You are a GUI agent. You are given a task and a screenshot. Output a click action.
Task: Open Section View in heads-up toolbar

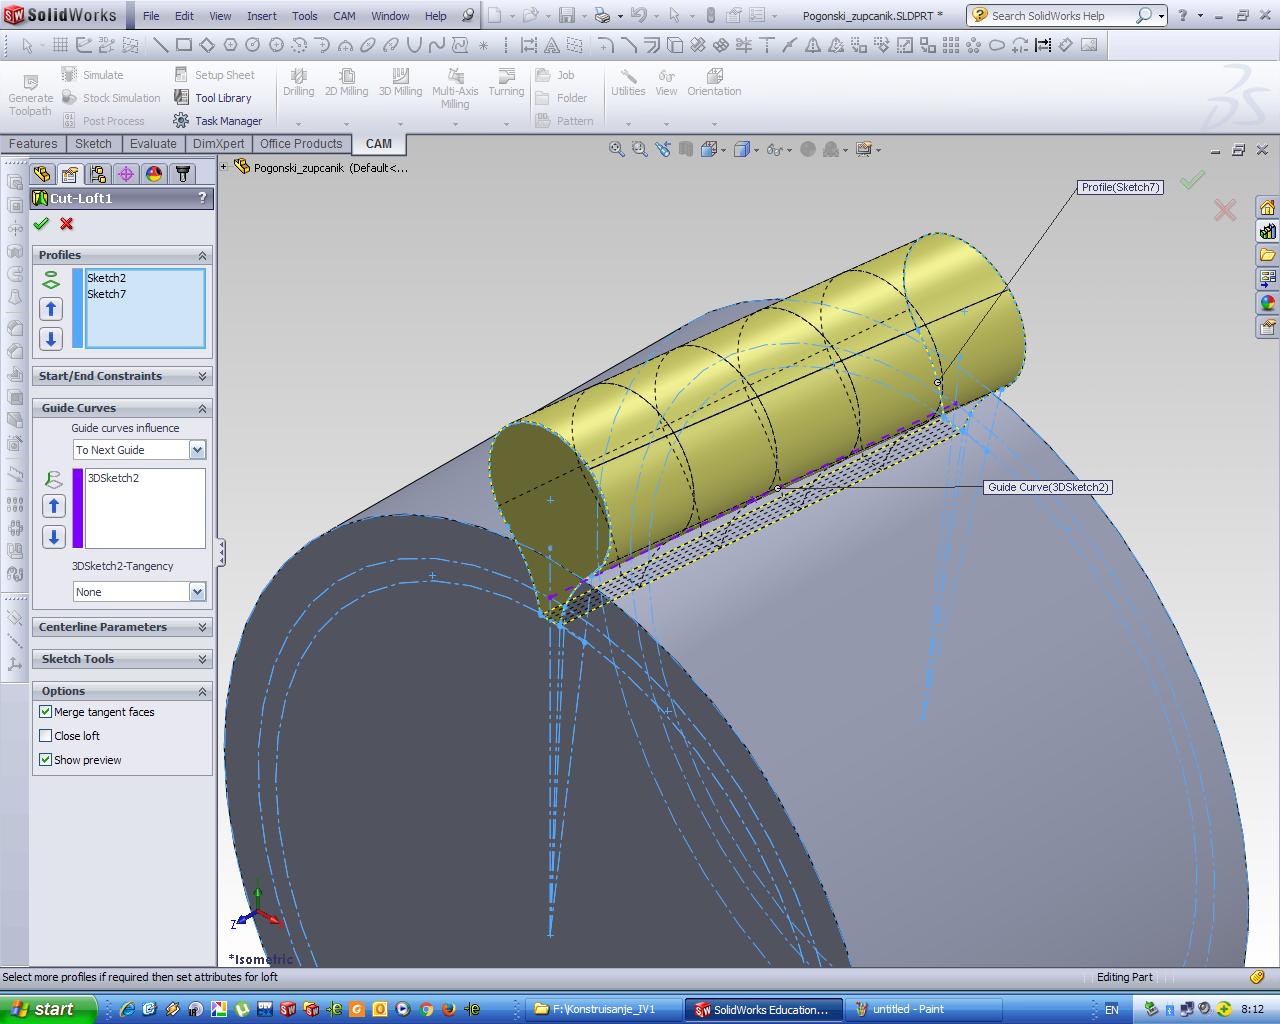pyautogui.click(x=686, y=149)
